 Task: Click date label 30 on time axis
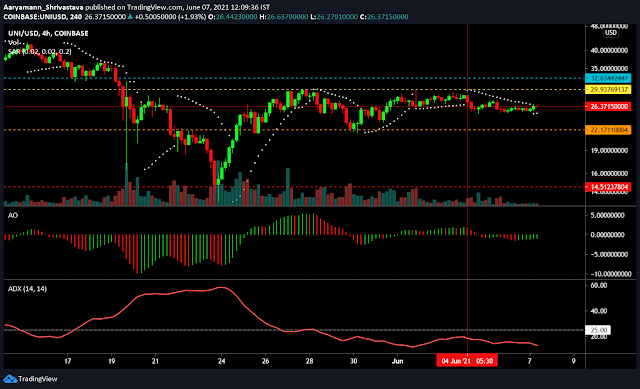click(353, 361)
